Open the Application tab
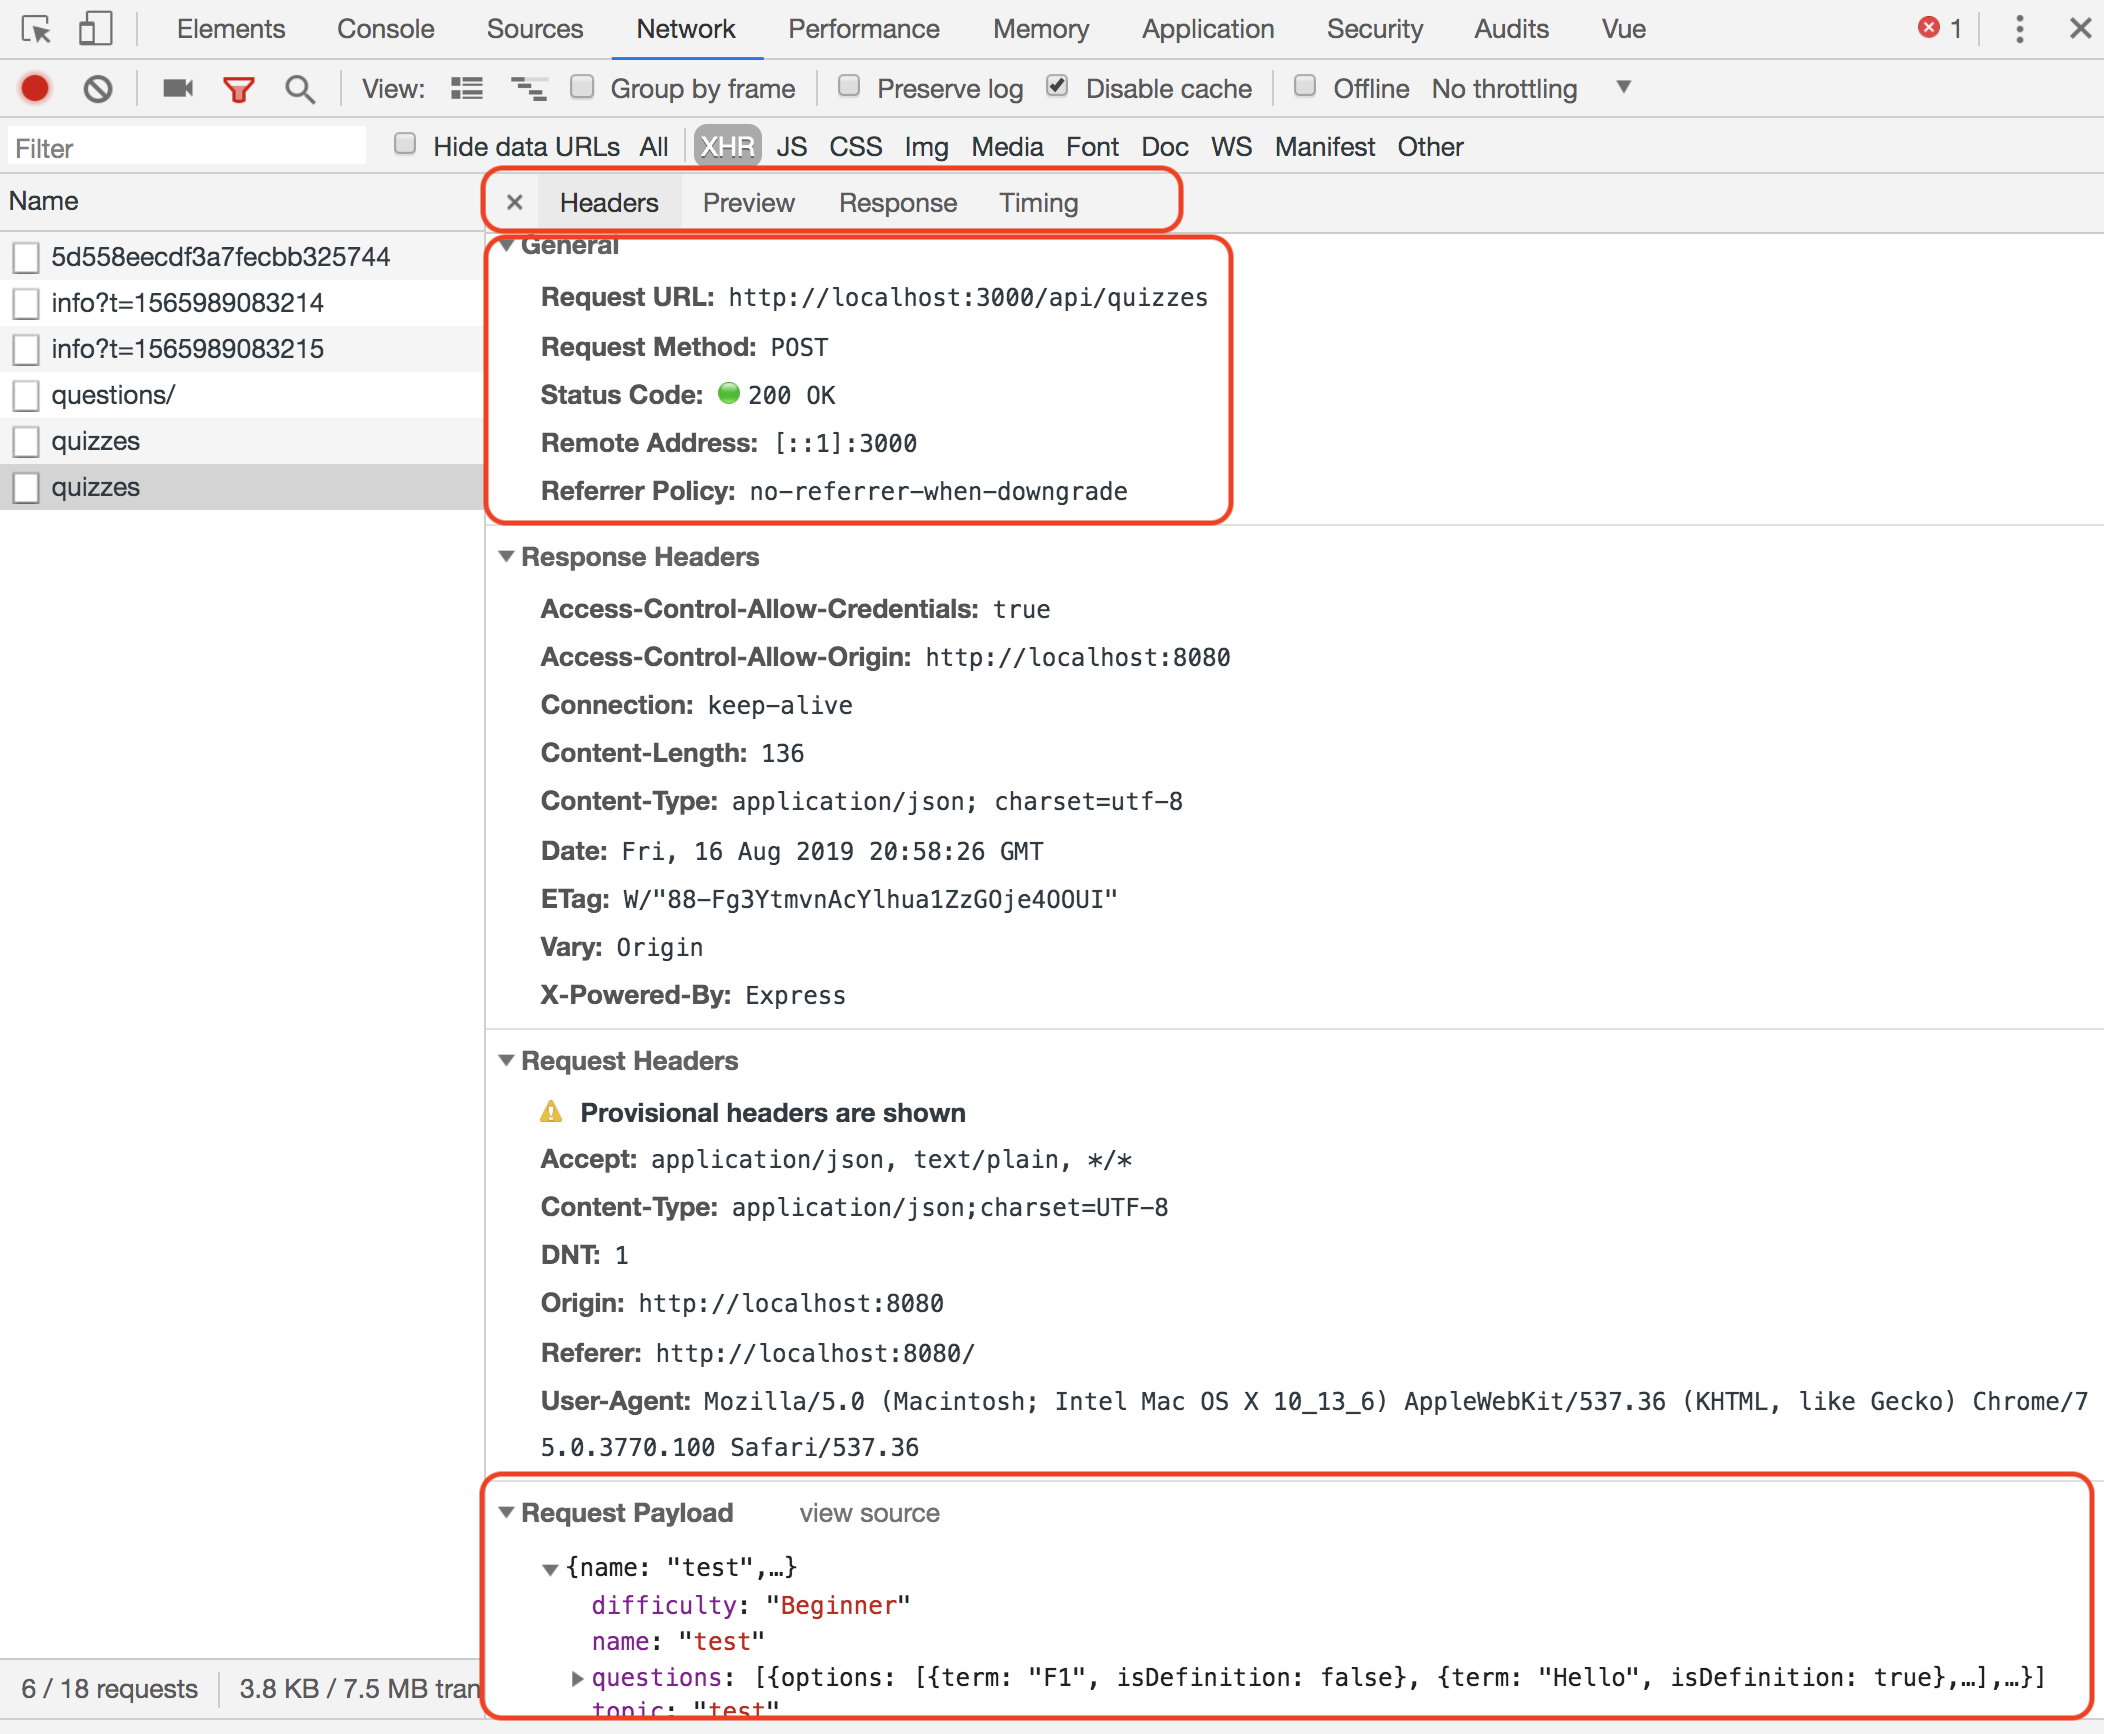Image resolution: width=2104 pixels, height=1734 pixels. (x=1208, y=29)
